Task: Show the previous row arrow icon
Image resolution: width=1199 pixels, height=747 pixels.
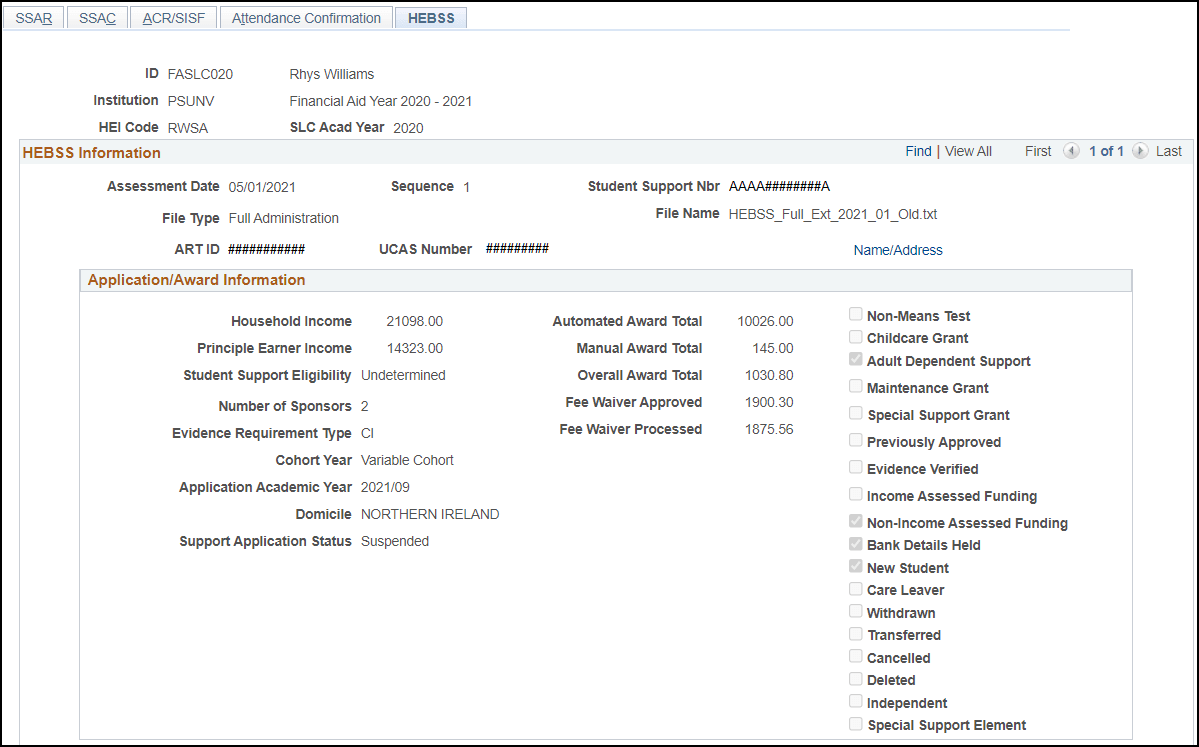Action: [1071, 151]
